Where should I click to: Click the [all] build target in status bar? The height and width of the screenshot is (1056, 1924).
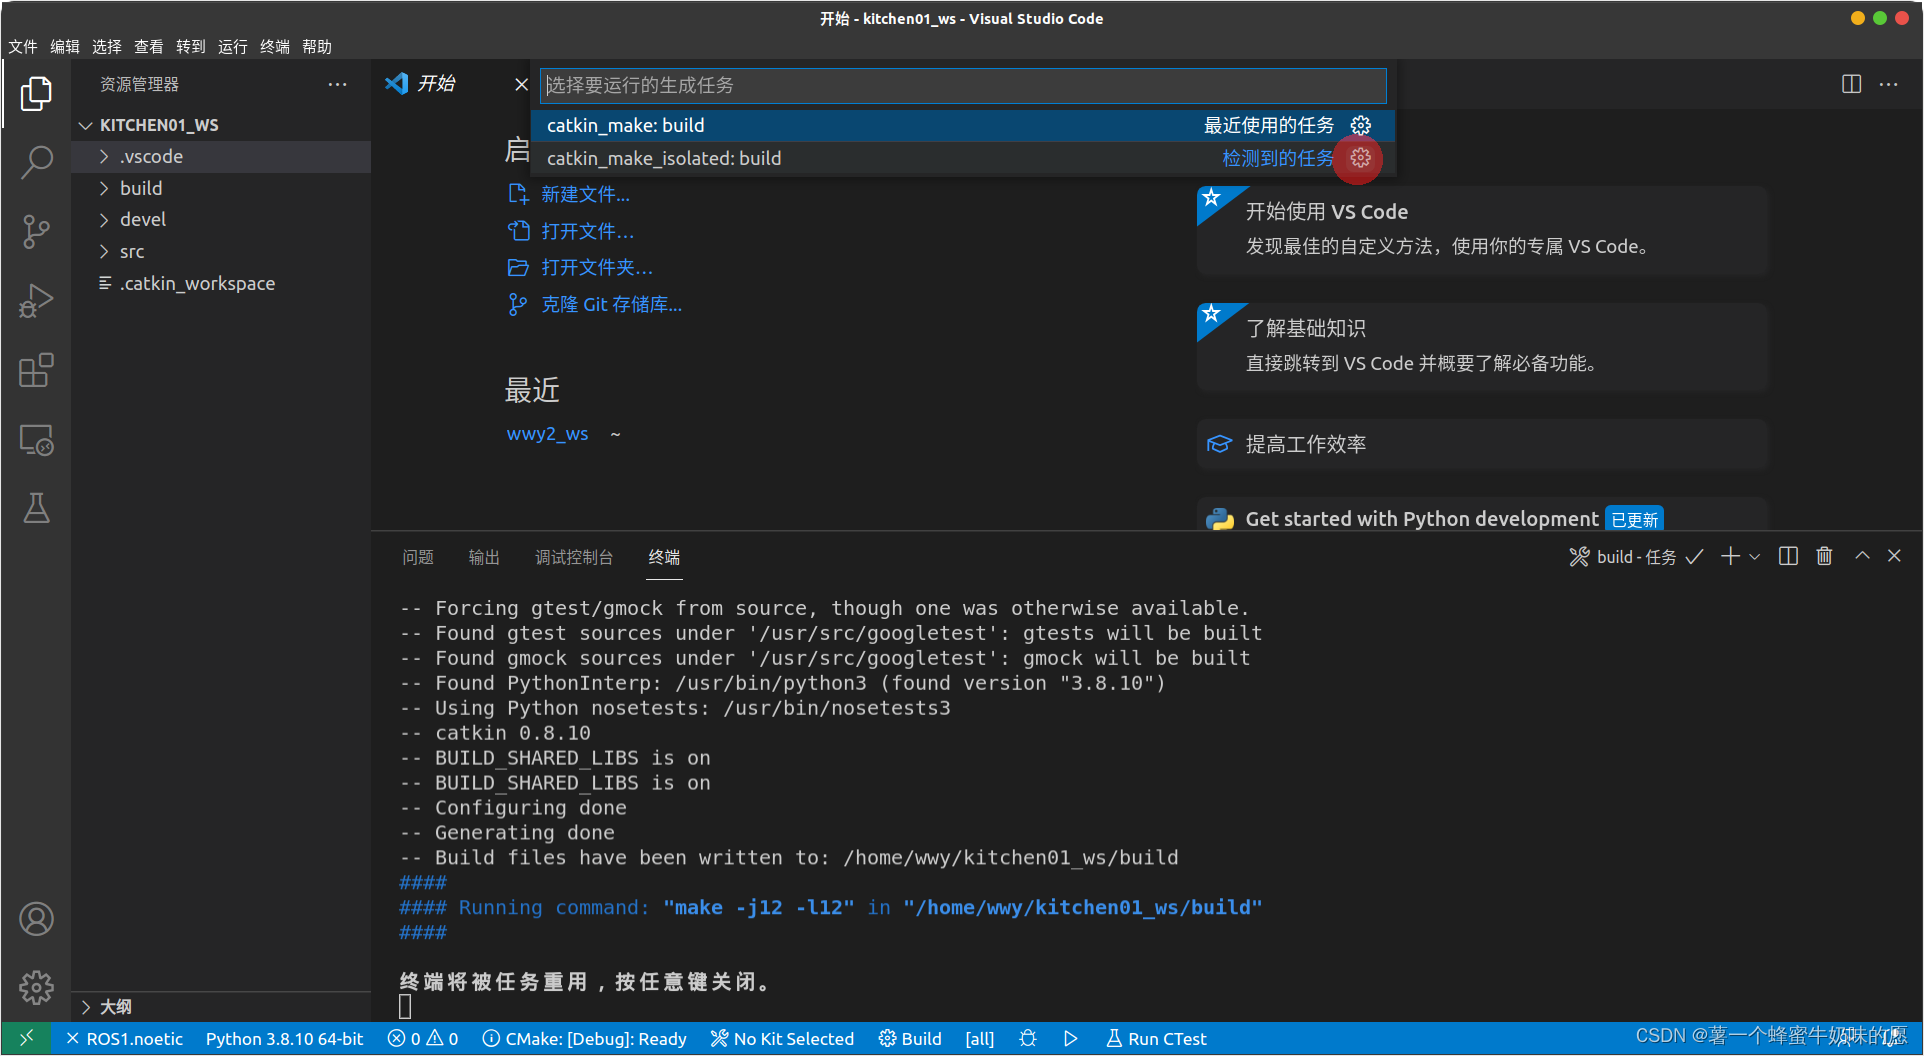[979, 1038]
